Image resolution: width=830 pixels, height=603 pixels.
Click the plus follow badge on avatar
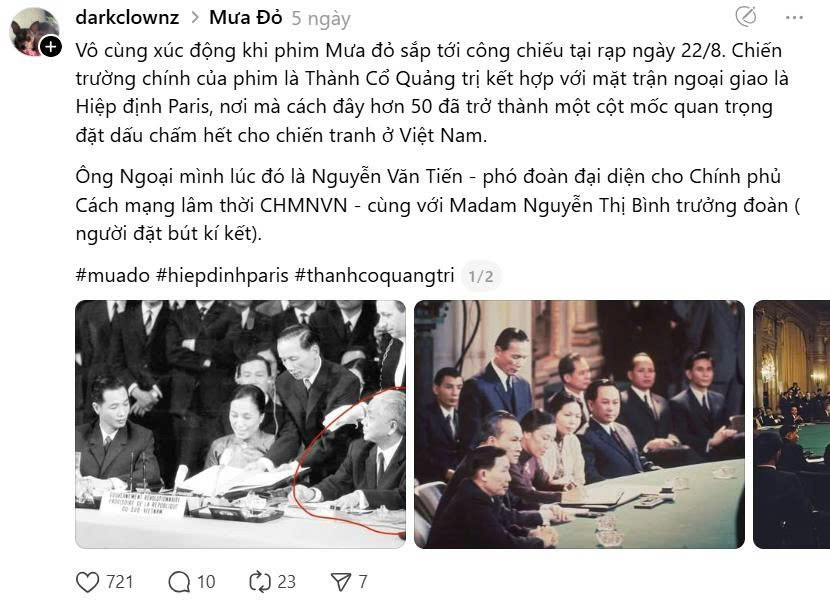pyautogui.click(x=51, y=47)
